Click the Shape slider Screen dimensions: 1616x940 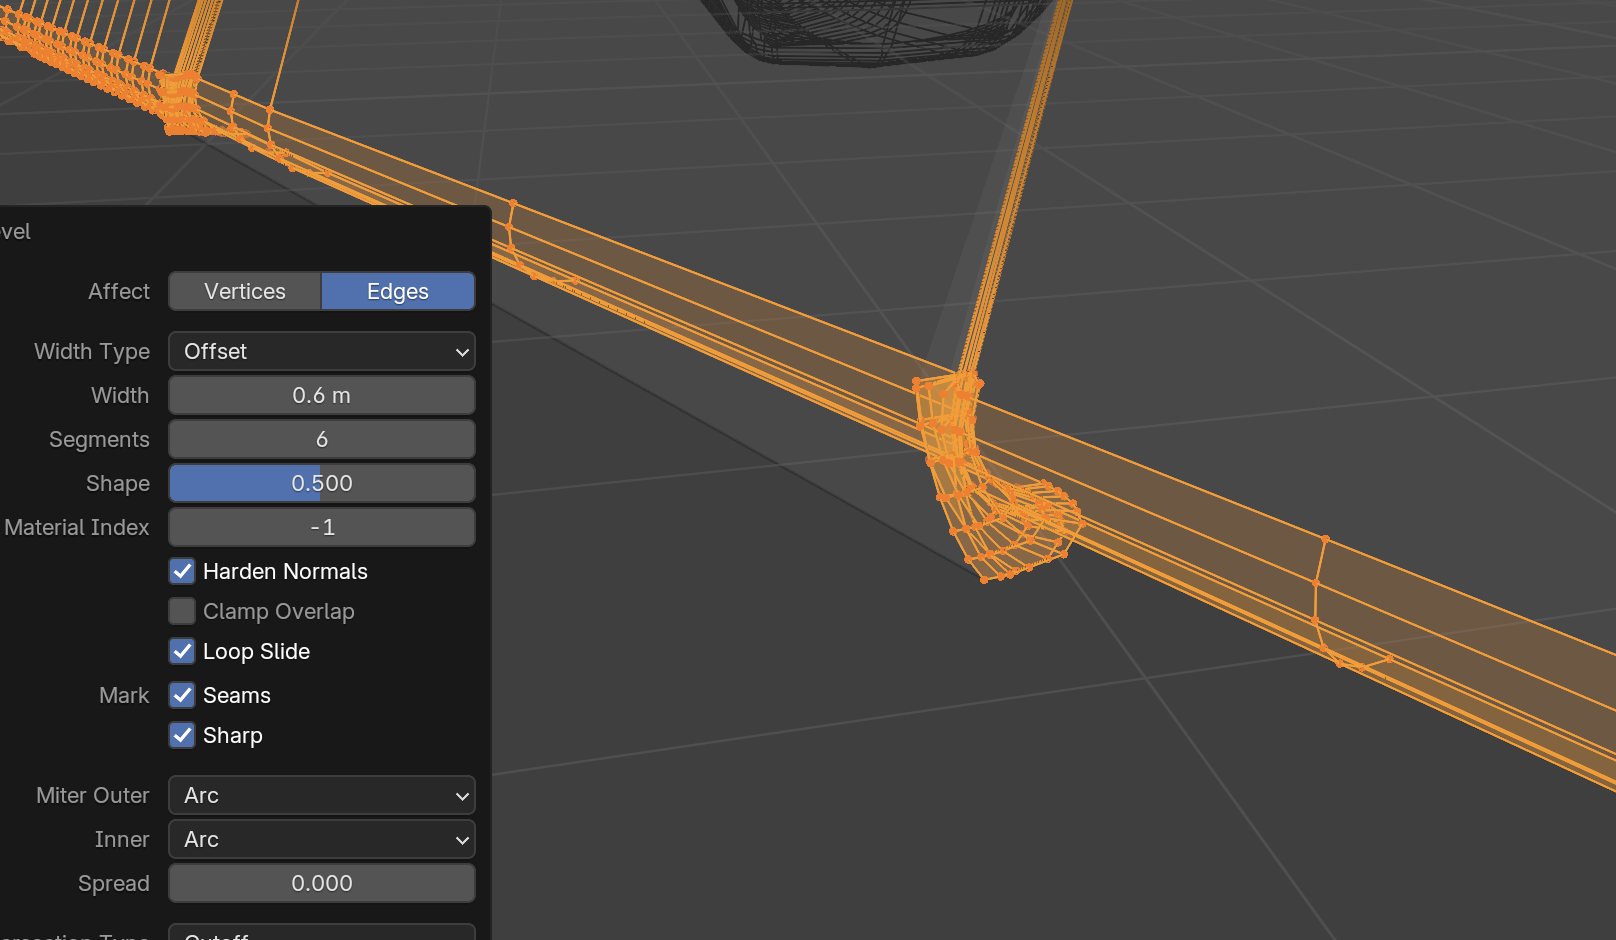coord(321,483)
